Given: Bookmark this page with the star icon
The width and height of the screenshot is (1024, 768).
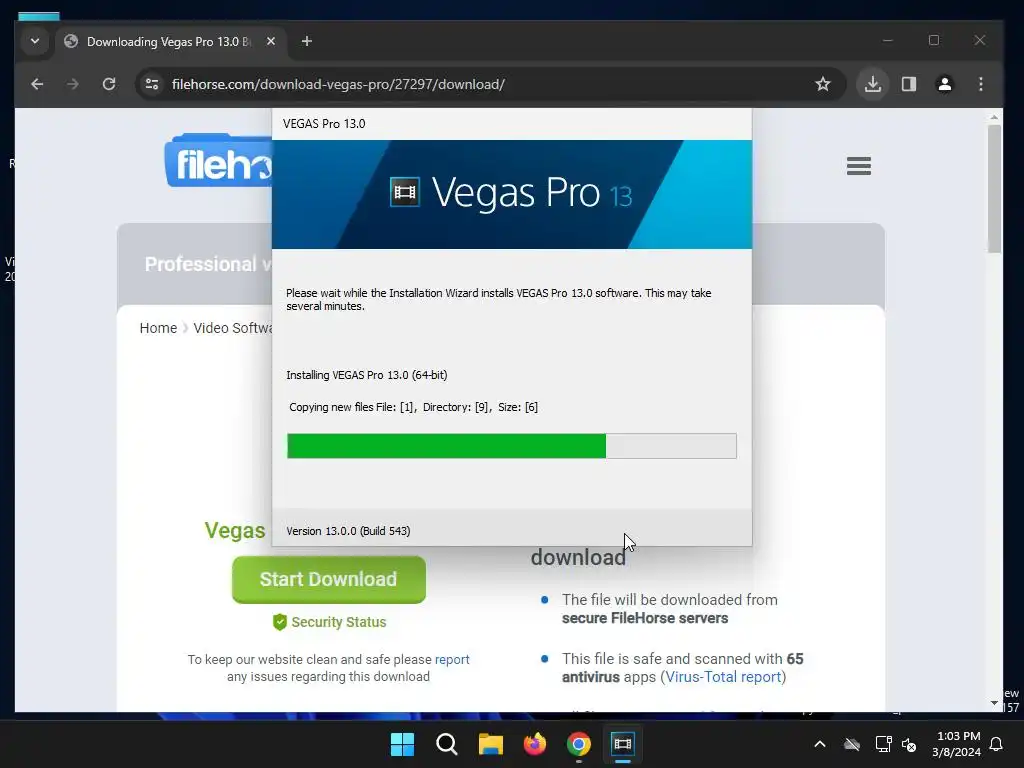Looking at the screenshot, I should coord(823,84).
